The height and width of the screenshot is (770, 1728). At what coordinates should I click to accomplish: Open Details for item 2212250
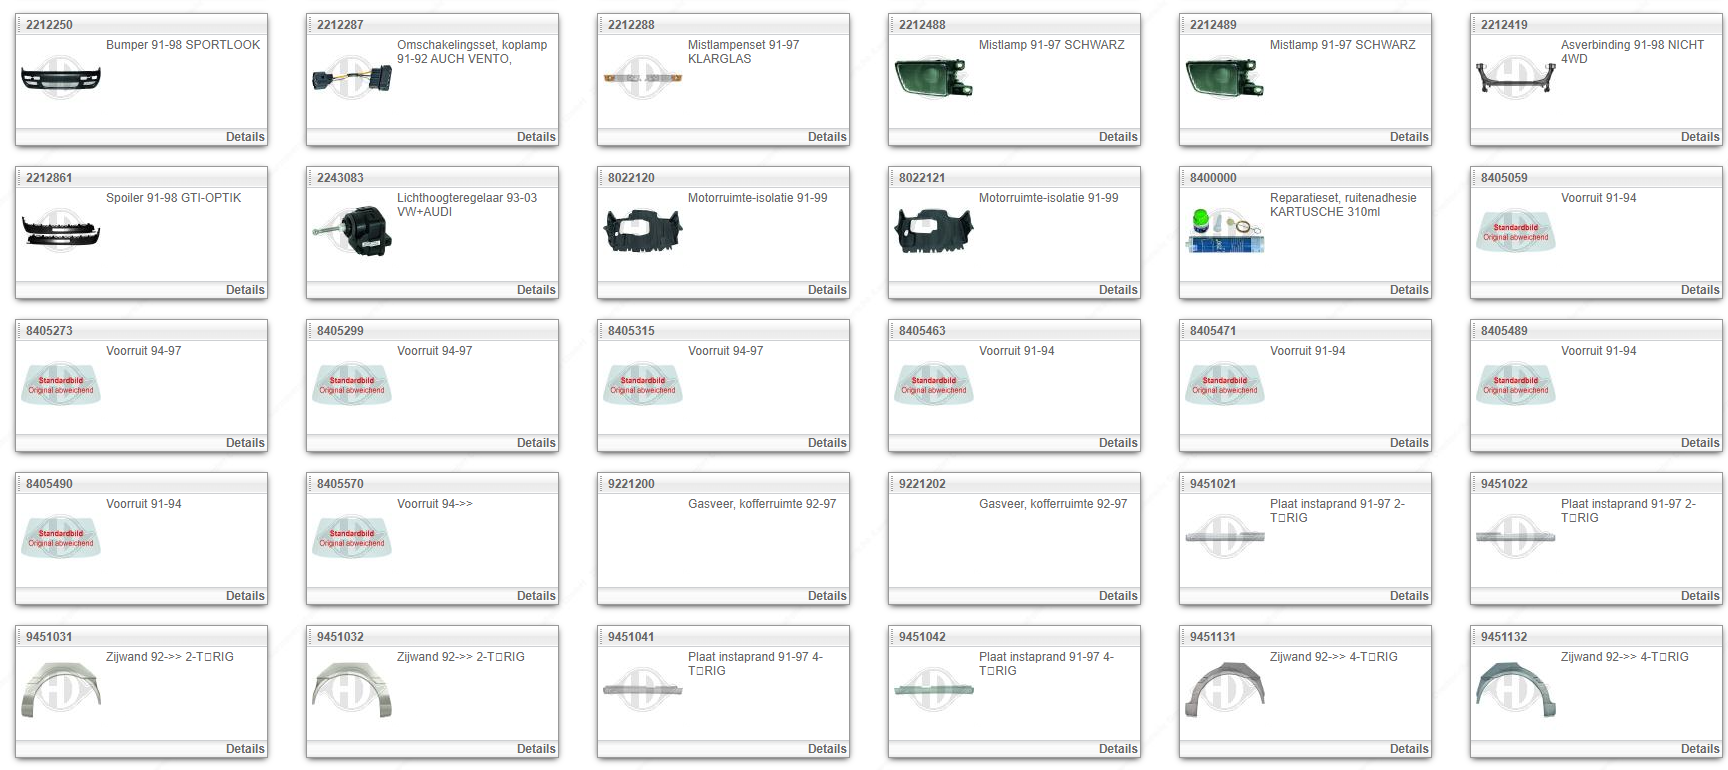point(245,137)
